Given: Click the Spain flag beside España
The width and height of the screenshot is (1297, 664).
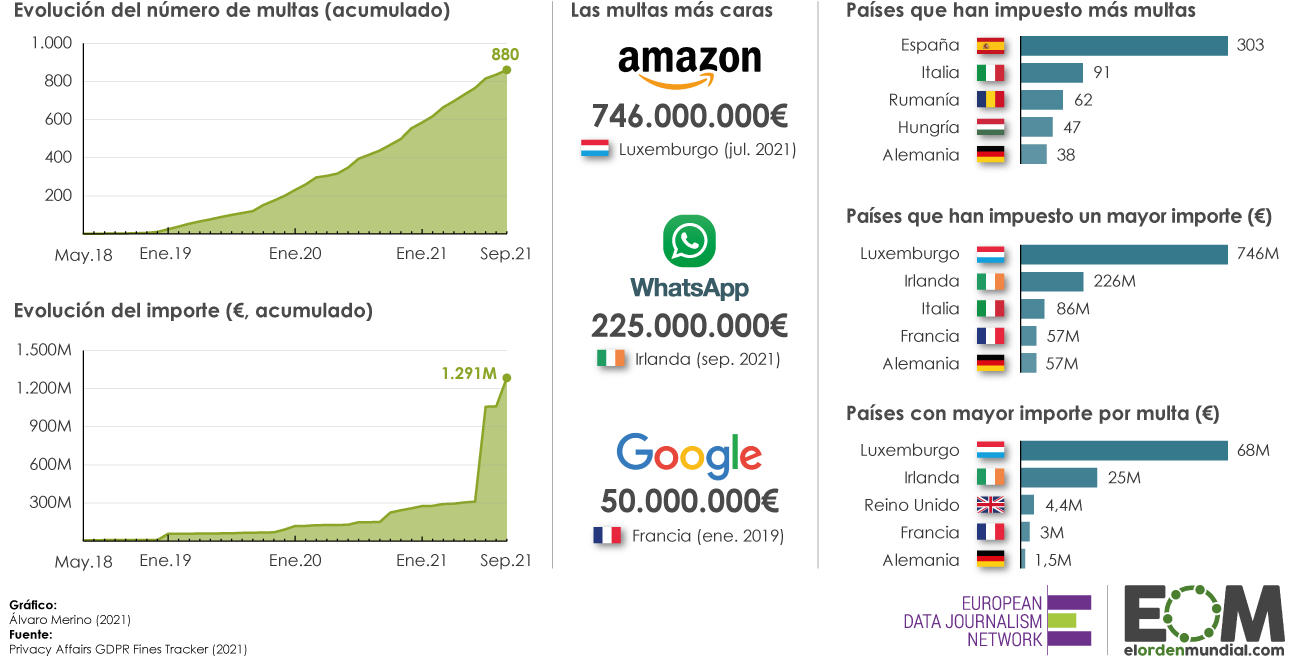Looking at the screenshot, I should coord(990,45).
